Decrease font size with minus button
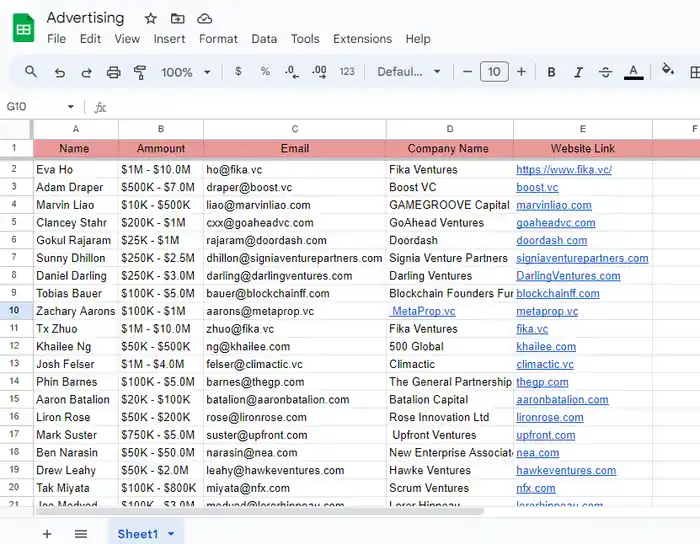Screen dimensions: 700x544 [467, 71]
